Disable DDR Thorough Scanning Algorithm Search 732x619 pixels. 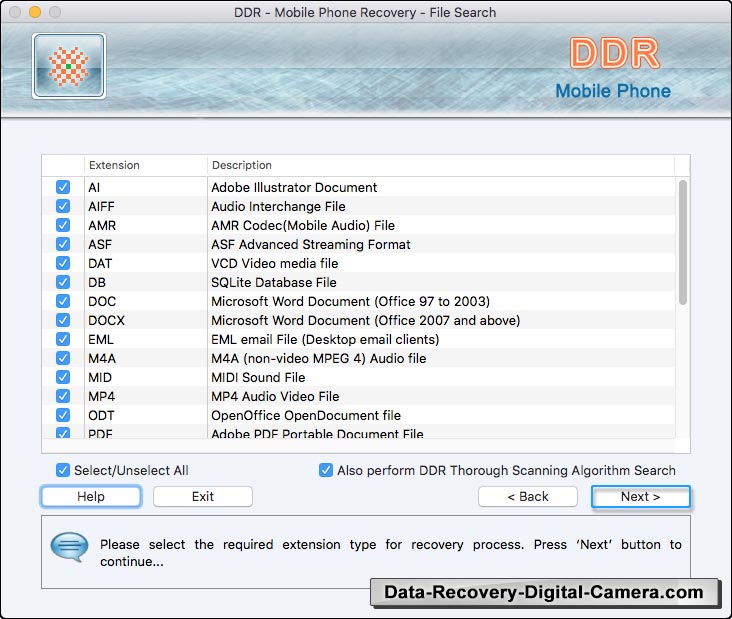click(326, 470)
